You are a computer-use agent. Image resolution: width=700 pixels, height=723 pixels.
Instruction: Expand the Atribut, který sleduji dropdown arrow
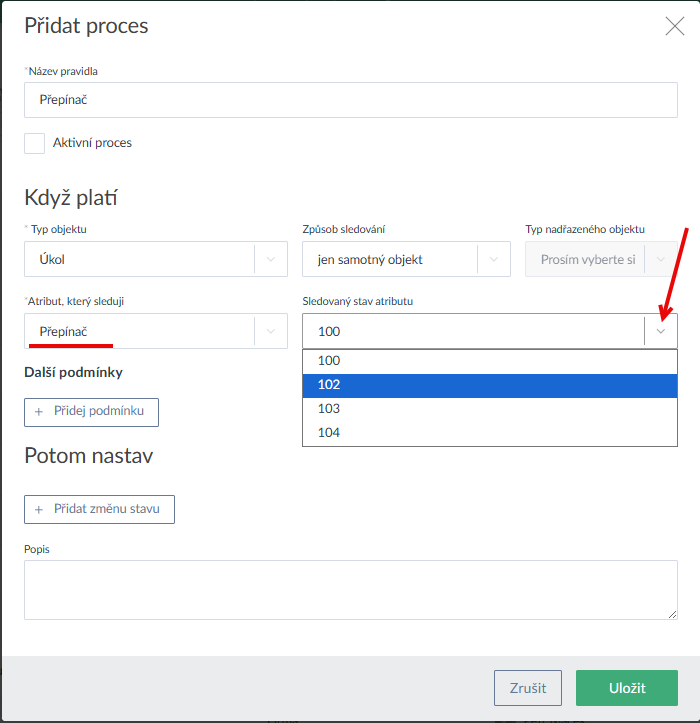(270, 331)
